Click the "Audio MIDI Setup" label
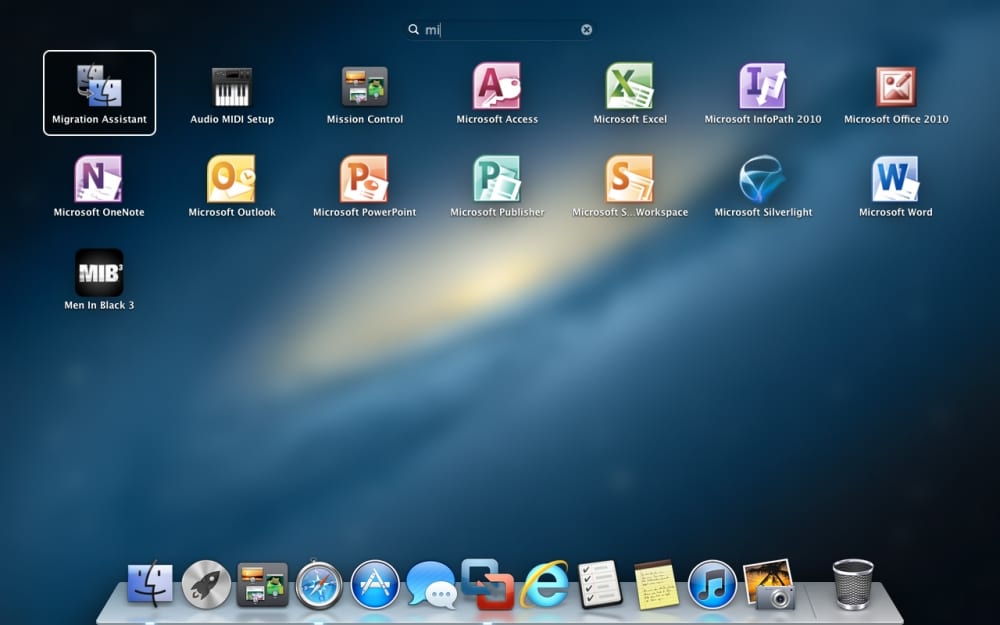The width and height of the screenshot is (1000, 625). 232,119
